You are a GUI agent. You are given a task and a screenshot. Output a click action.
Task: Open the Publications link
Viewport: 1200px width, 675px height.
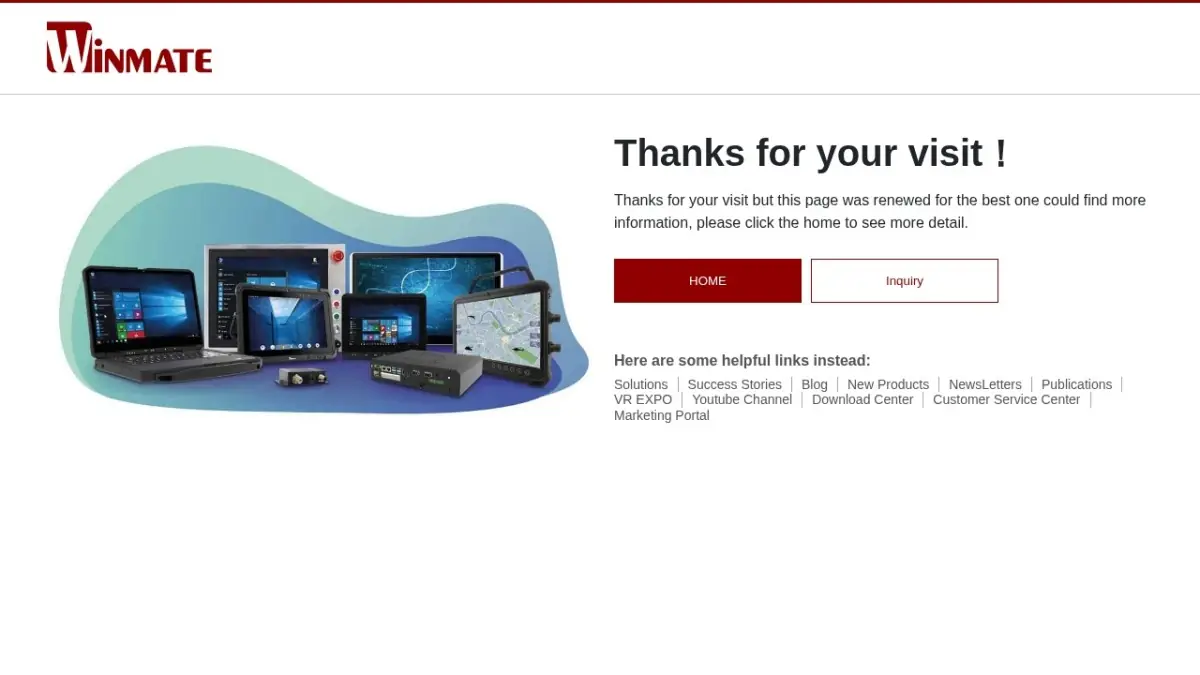pos(1077,384)
